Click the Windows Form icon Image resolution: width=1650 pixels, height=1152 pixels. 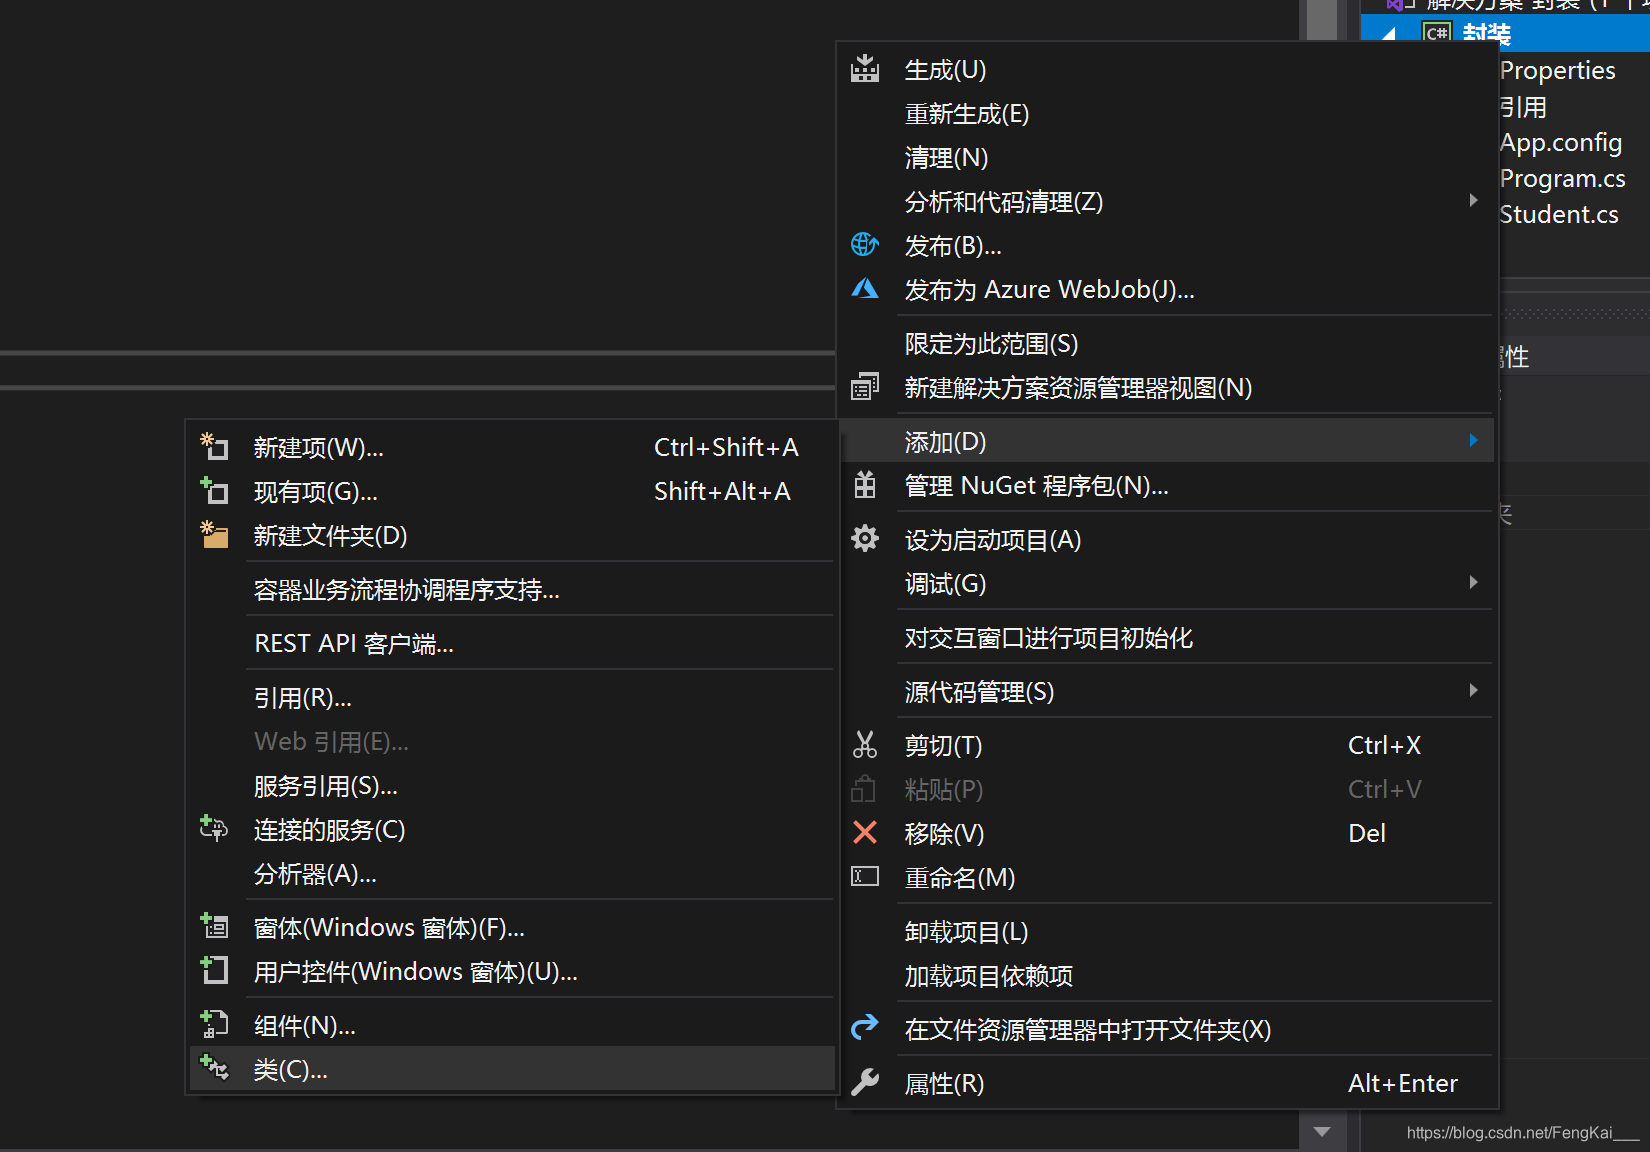pos(214,926)
